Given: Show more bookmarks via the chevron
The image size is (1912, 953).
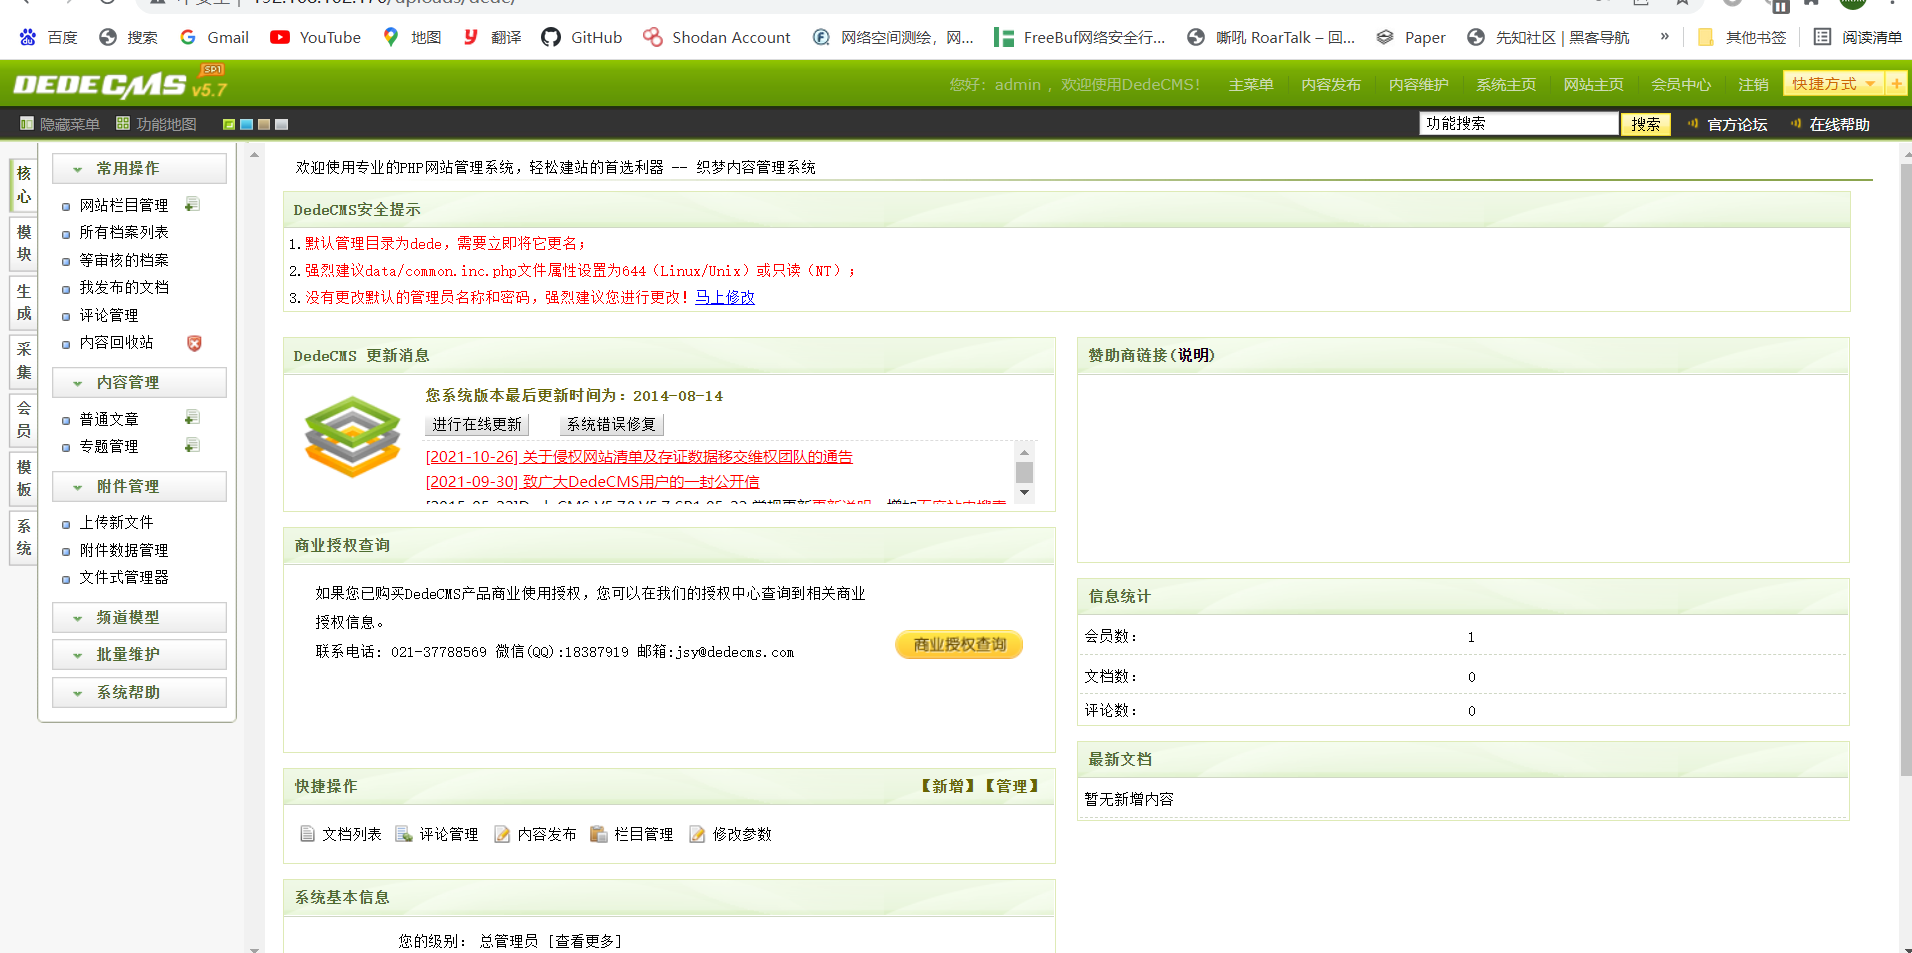Looking at the screenshot, I should coord(1664,37).
